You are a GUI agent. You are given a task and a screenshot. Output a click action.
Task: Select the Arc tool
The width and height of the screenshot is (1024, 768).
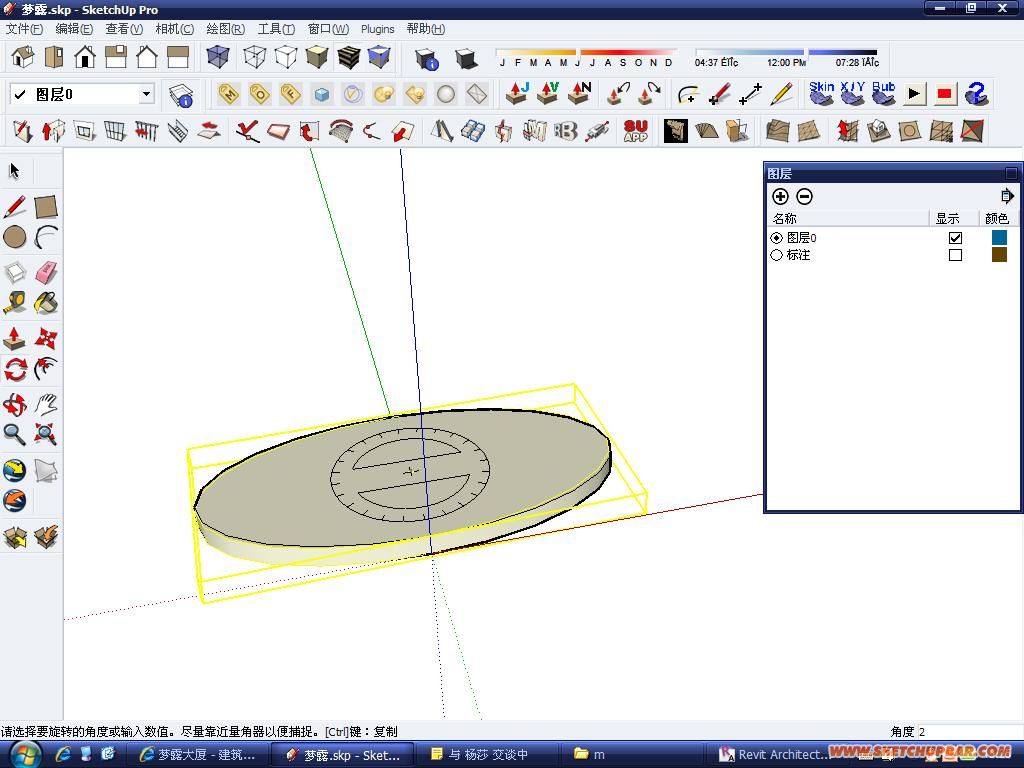pos(46,237)
